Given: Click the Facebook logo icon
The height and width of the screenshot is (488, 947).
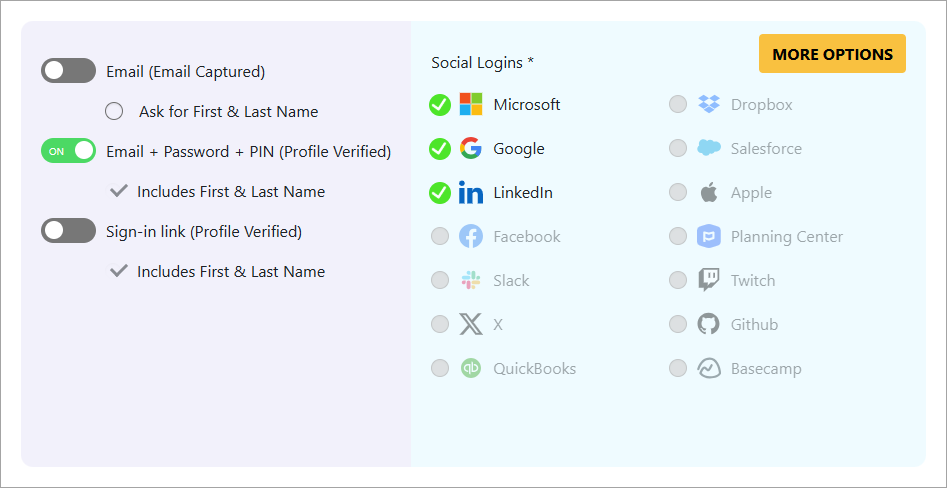Looking at the screenshot, I should (x=470, y=237).
